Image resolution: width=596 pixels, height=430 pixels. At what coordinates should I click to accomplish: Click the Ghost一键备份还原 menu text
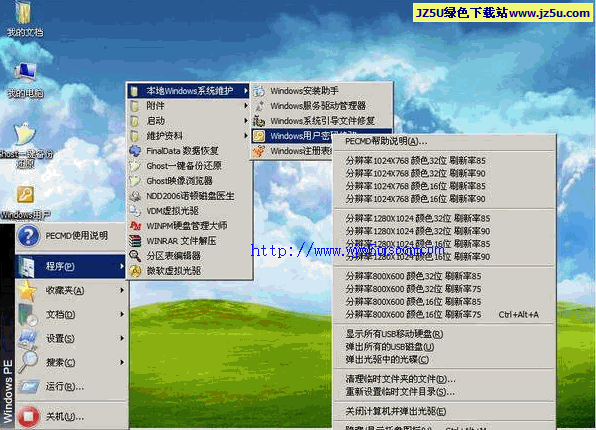tap(184, 166)
